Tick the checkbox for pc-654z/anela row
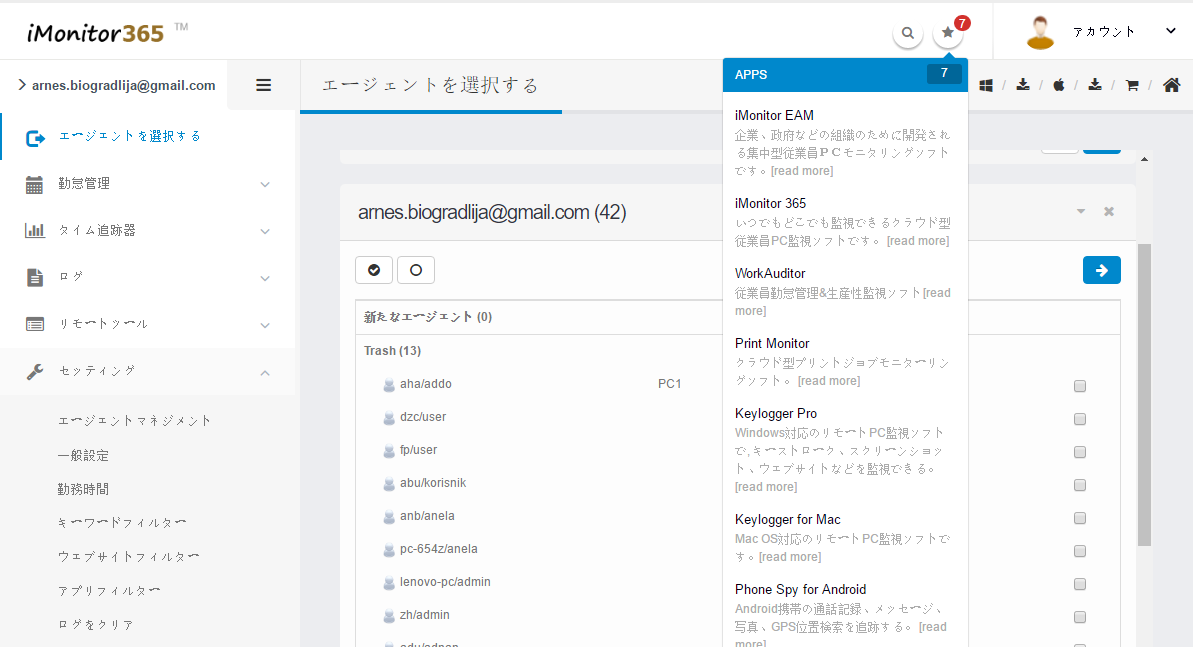Image resolution: width=1193 pixels, height=647 pixels. click(x=1080, y=551)
